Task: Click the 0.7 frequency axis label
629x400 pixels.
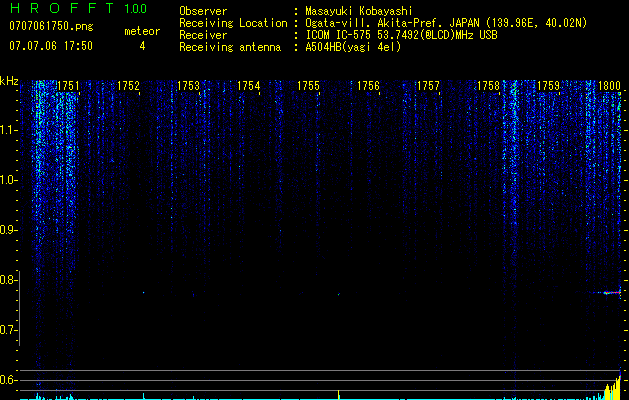Action: pyautogui.click(x=8, y=330)
